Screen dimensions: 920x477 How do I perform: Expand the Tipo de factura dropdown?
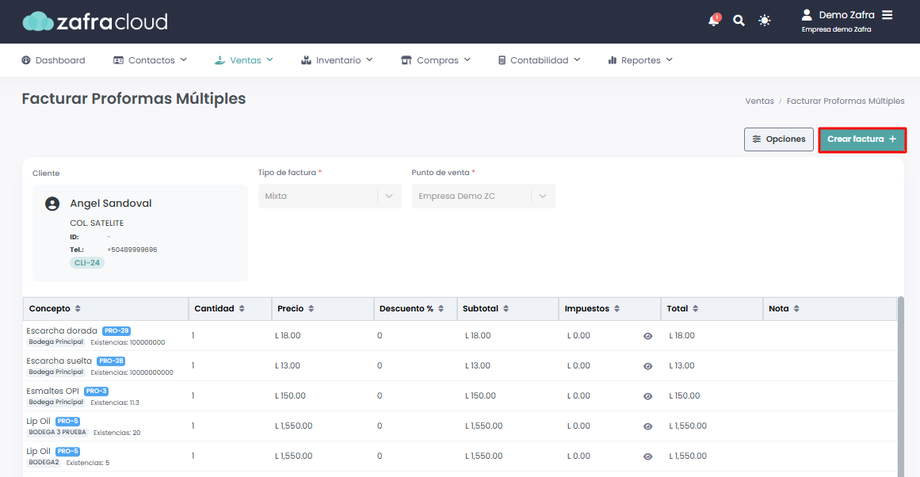pos(329,196)
